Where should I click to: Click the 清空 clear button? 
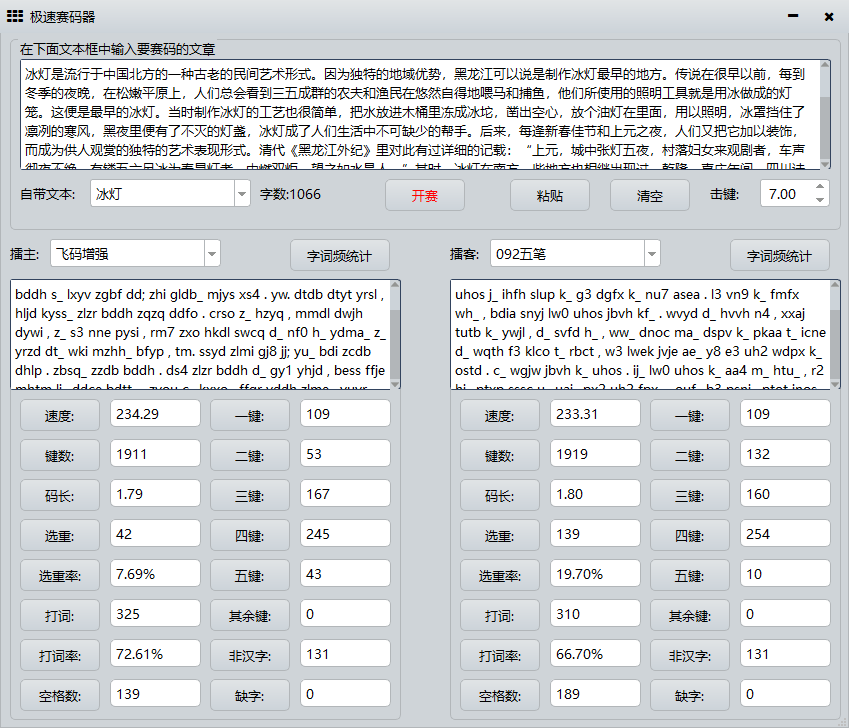[x=649, y=195]
